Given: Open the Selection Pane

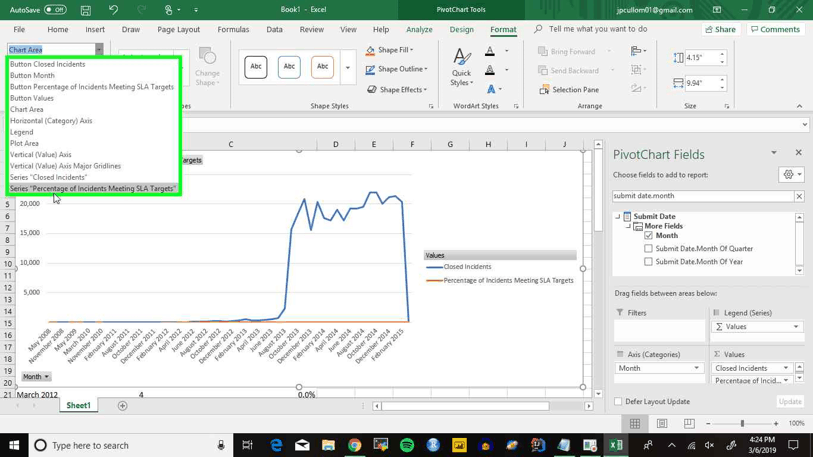Looking at the screenshot, I should pos(569,89).
